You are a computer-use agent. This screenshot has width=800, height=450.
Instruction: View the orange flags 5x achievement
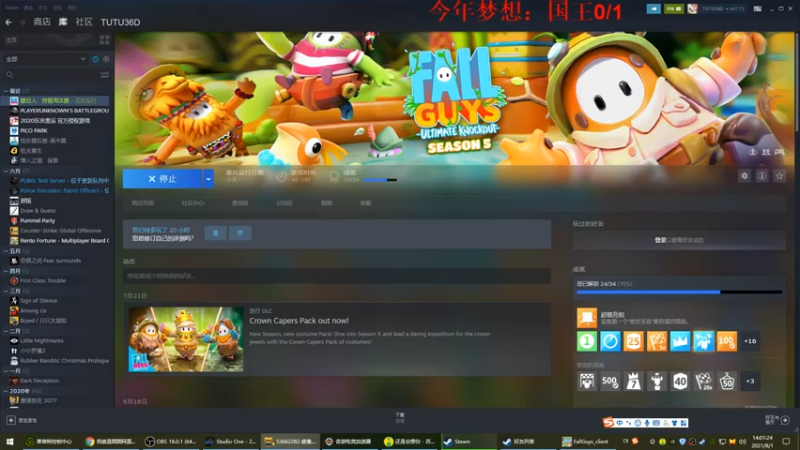tap(657, 341)
